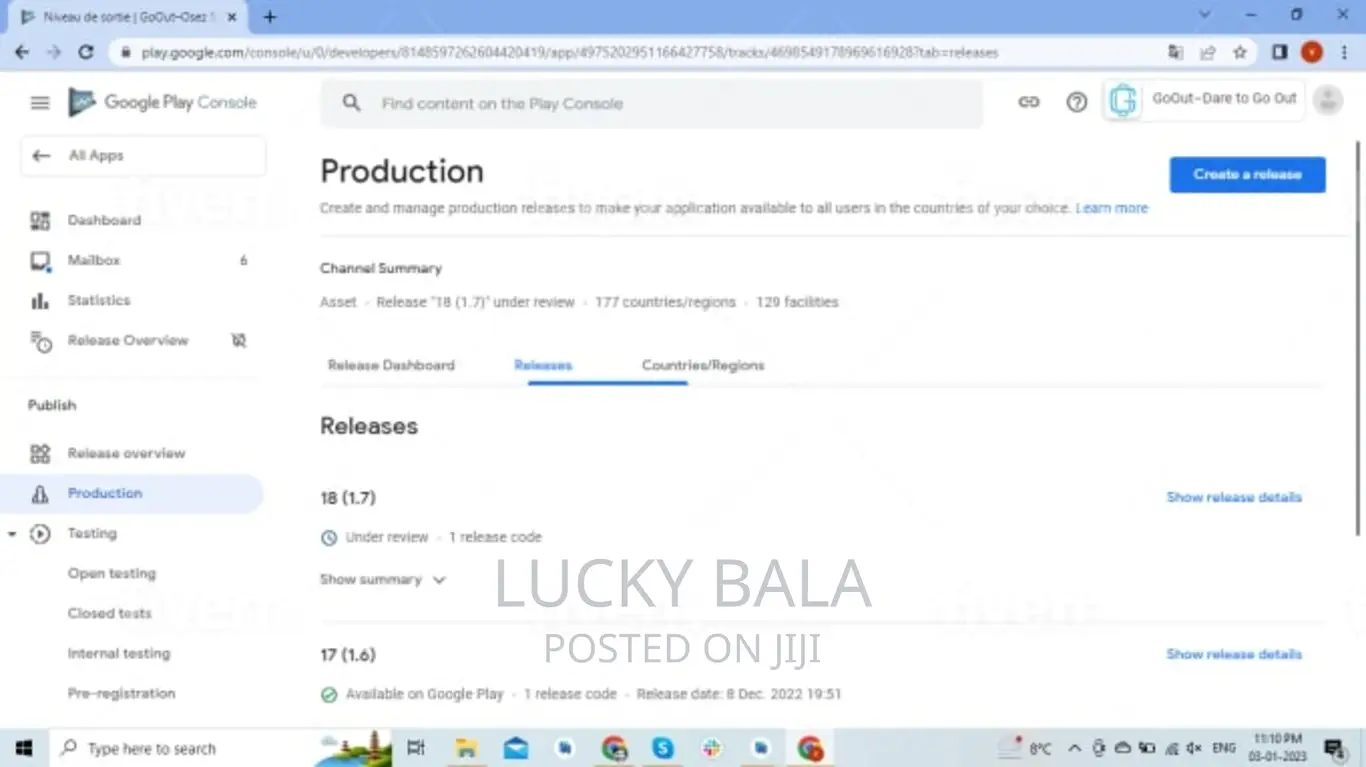Select the Production sidebar item
The image size is (1366, 767).
(132, 494)
